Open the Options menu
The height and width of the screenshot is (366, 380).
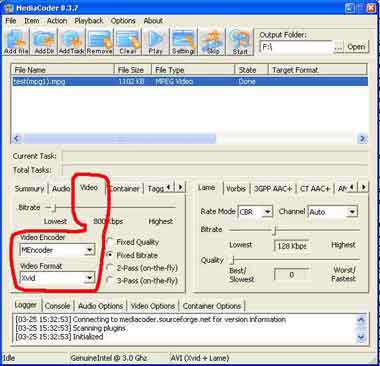pos(123,21)
